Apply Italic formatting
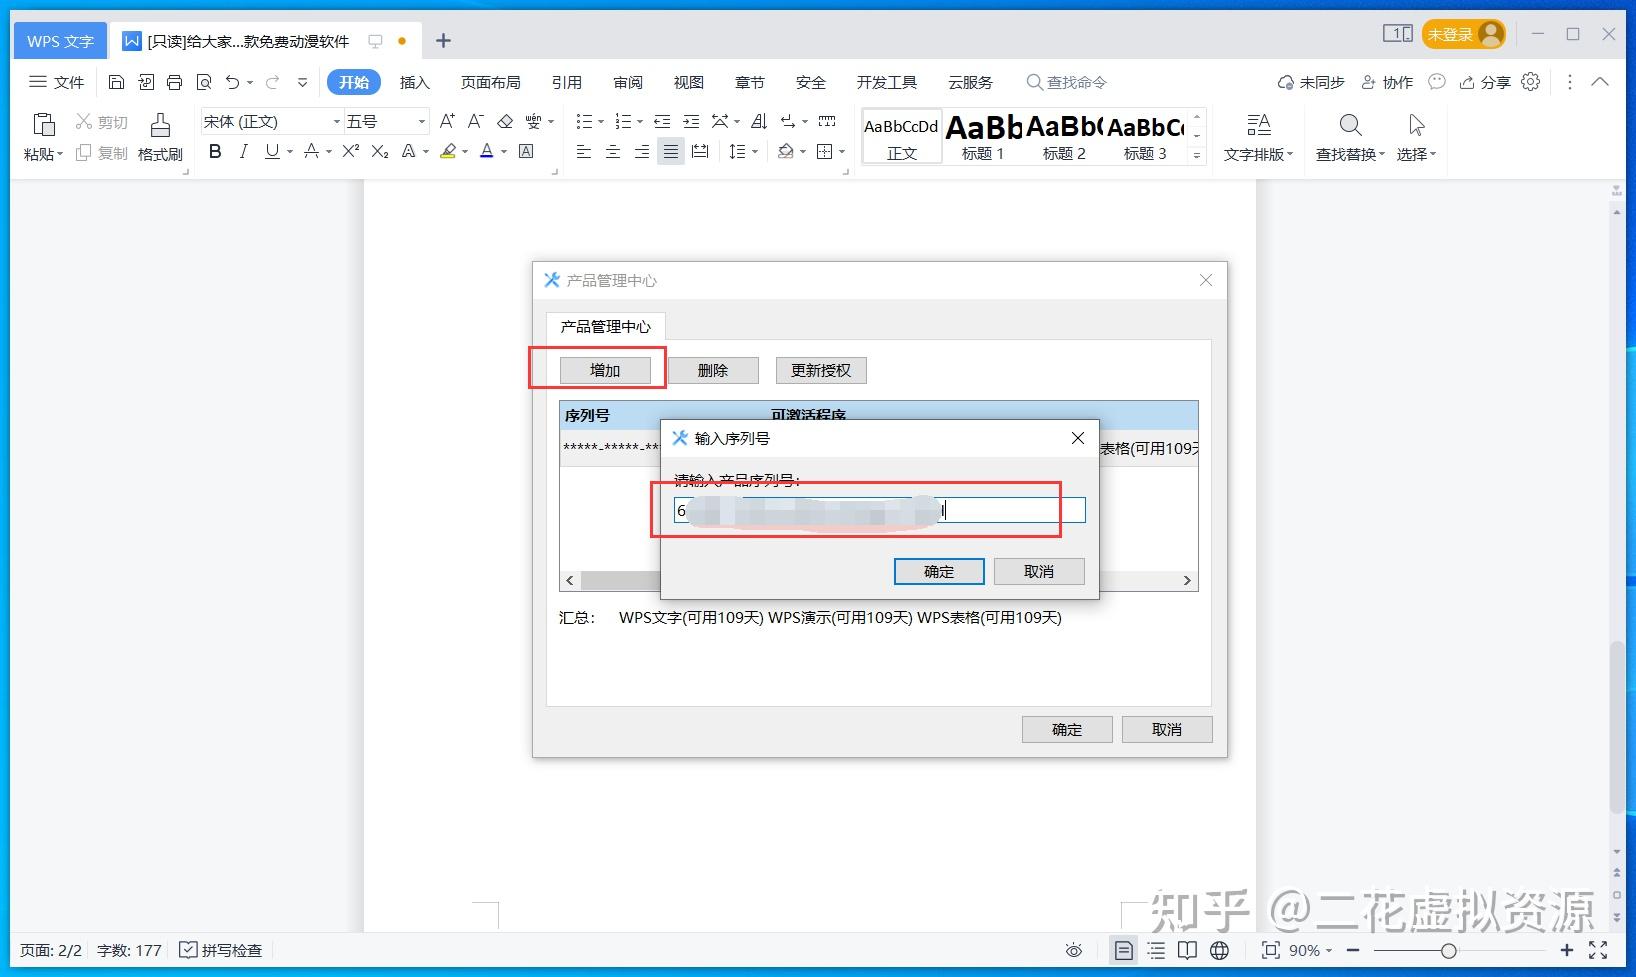This screenshot has width=1636, height=977. click(243, 151)
